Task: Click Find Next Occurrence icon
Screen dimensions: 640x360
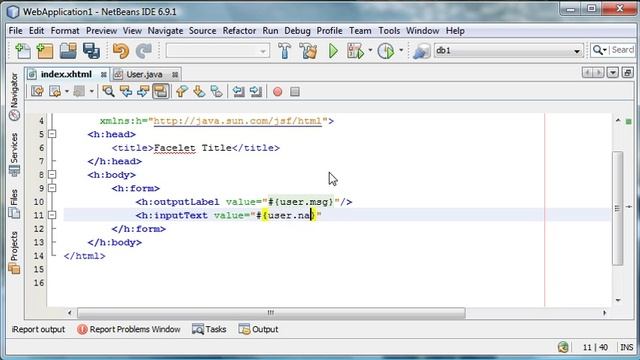Action: (x=143, y=91)
